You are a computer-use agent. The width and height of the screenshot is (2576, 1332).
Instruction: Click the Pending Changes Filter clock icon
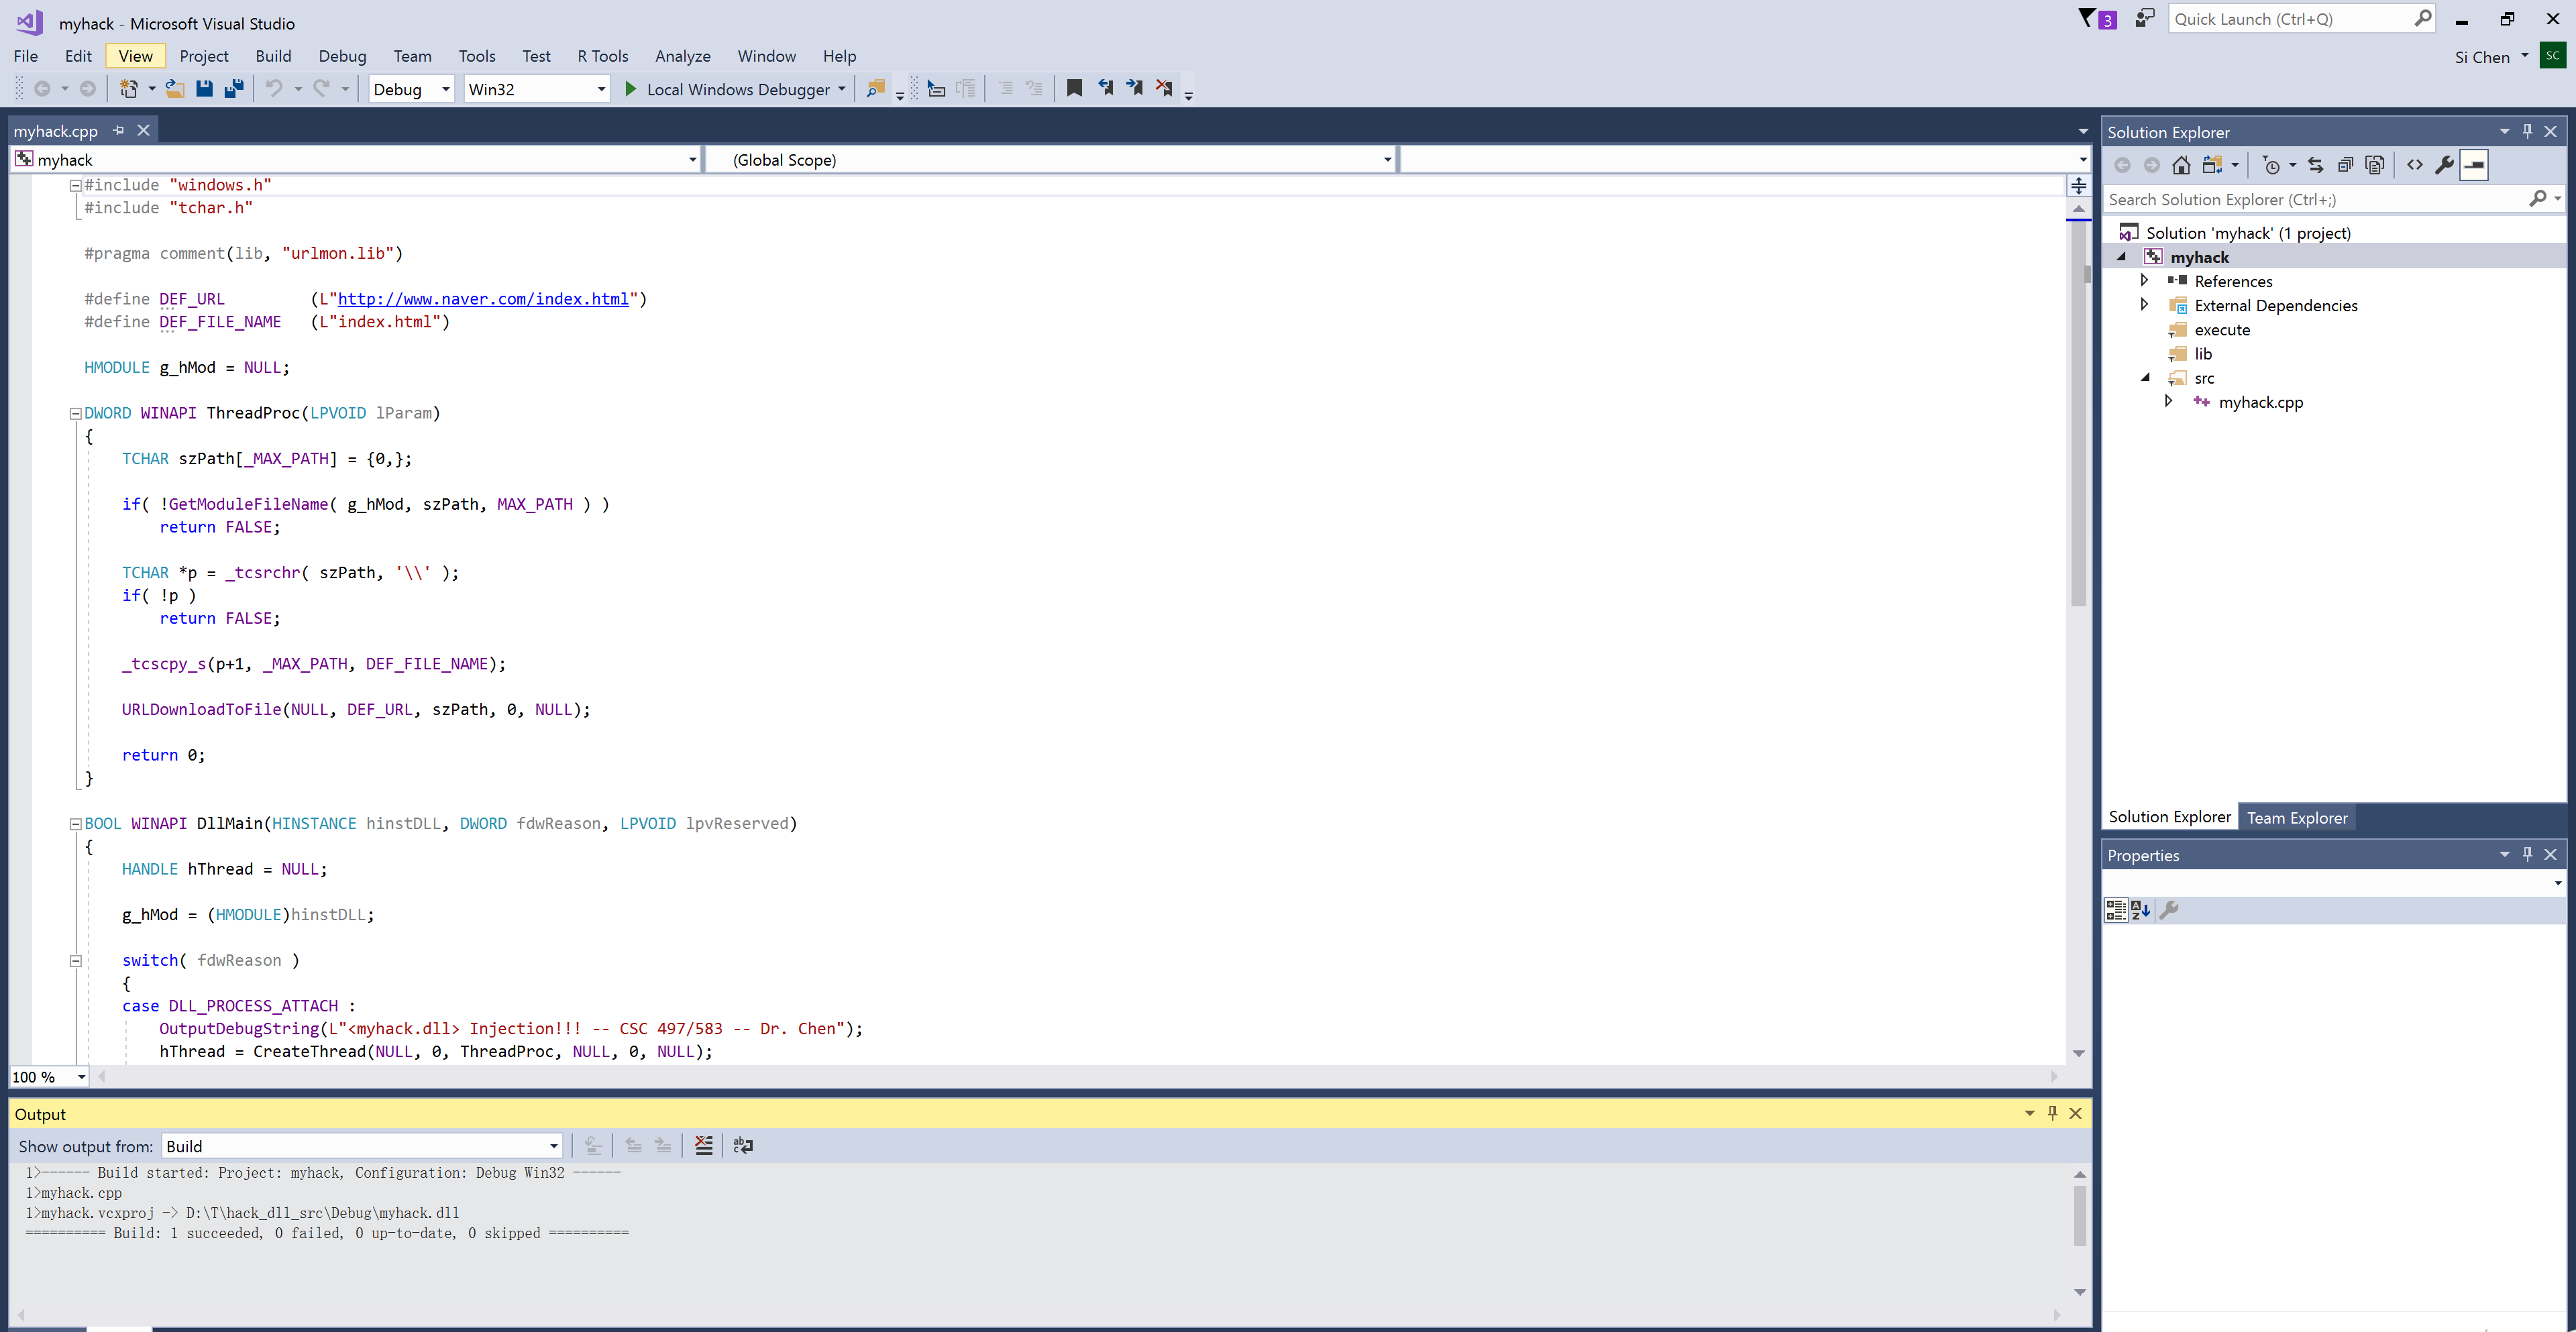click(x=2271, y=165)
